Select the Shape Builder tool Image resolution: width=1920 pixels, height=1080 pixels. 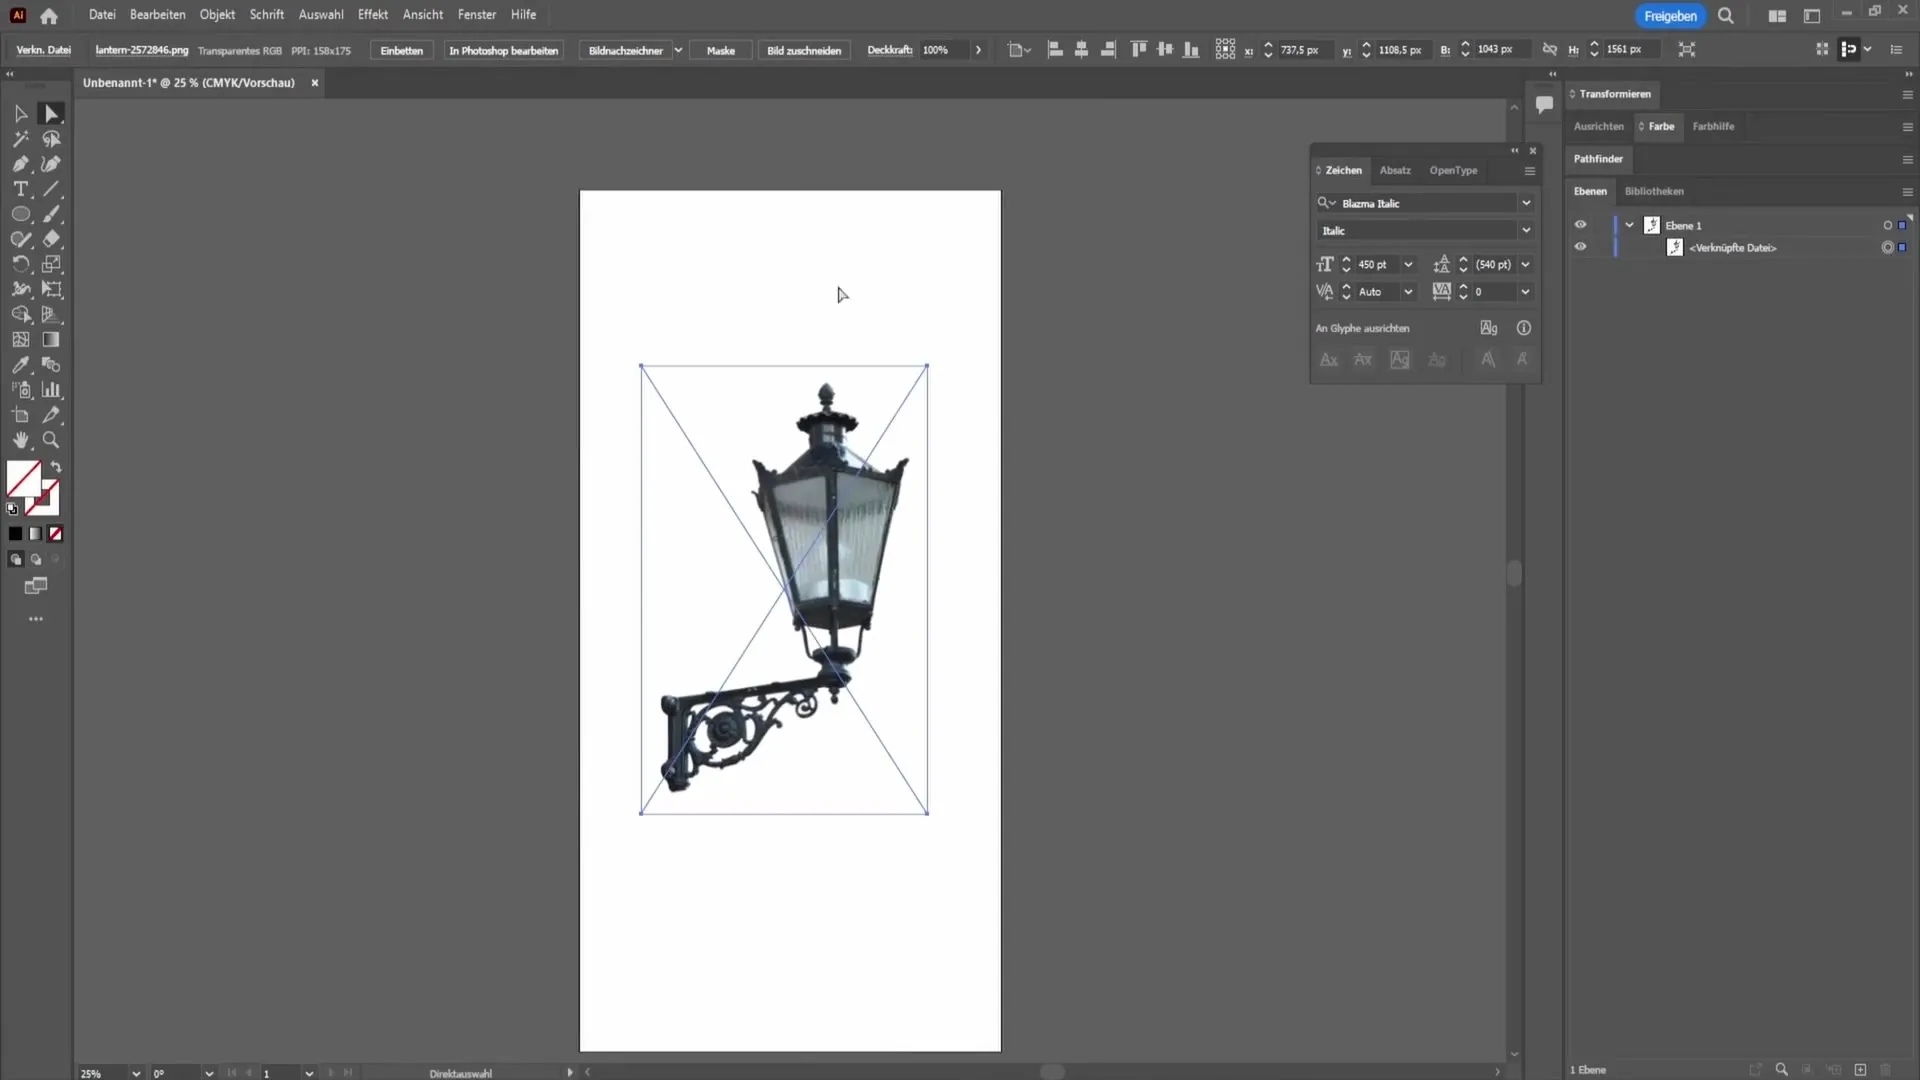pos(20,314)
